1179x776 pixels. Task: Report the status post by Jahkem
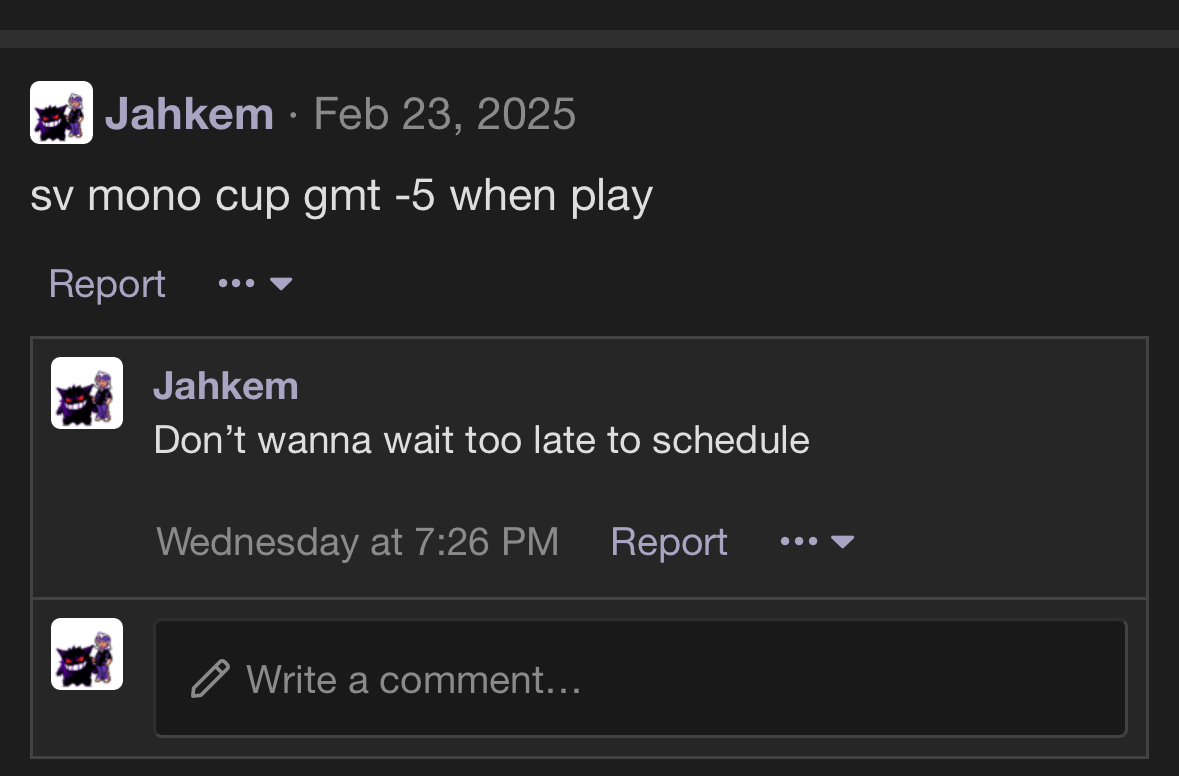[107, 284]
